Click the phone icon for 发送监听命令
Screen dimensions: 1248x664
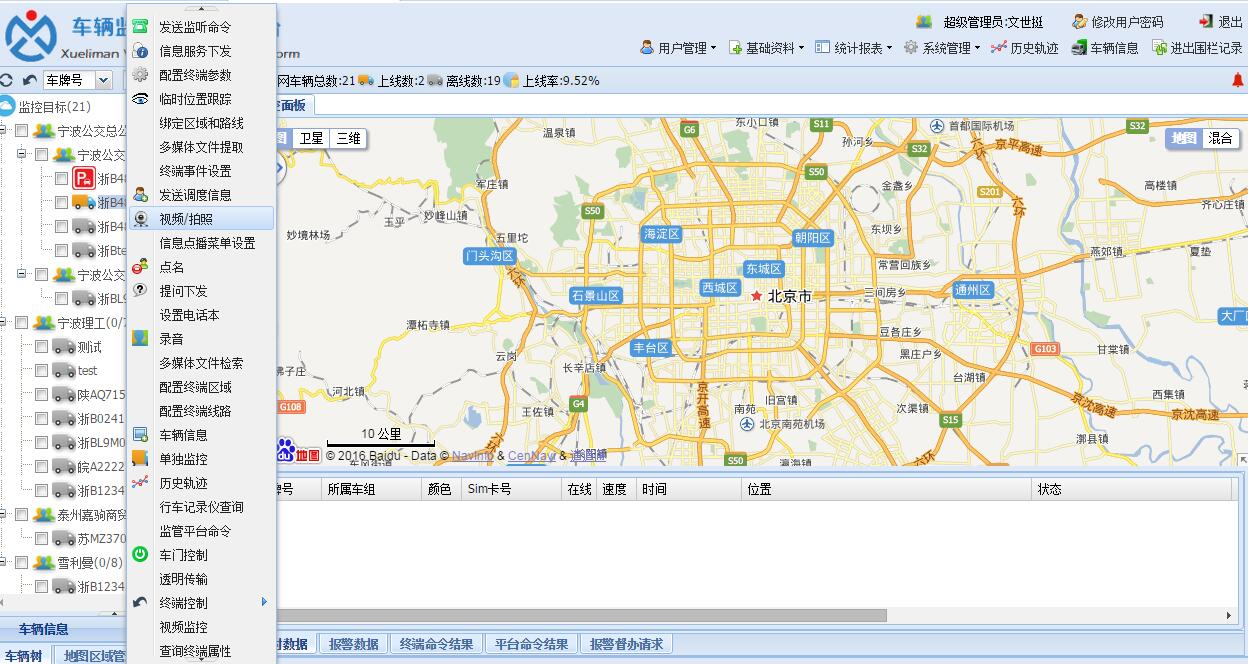(141, 27)
